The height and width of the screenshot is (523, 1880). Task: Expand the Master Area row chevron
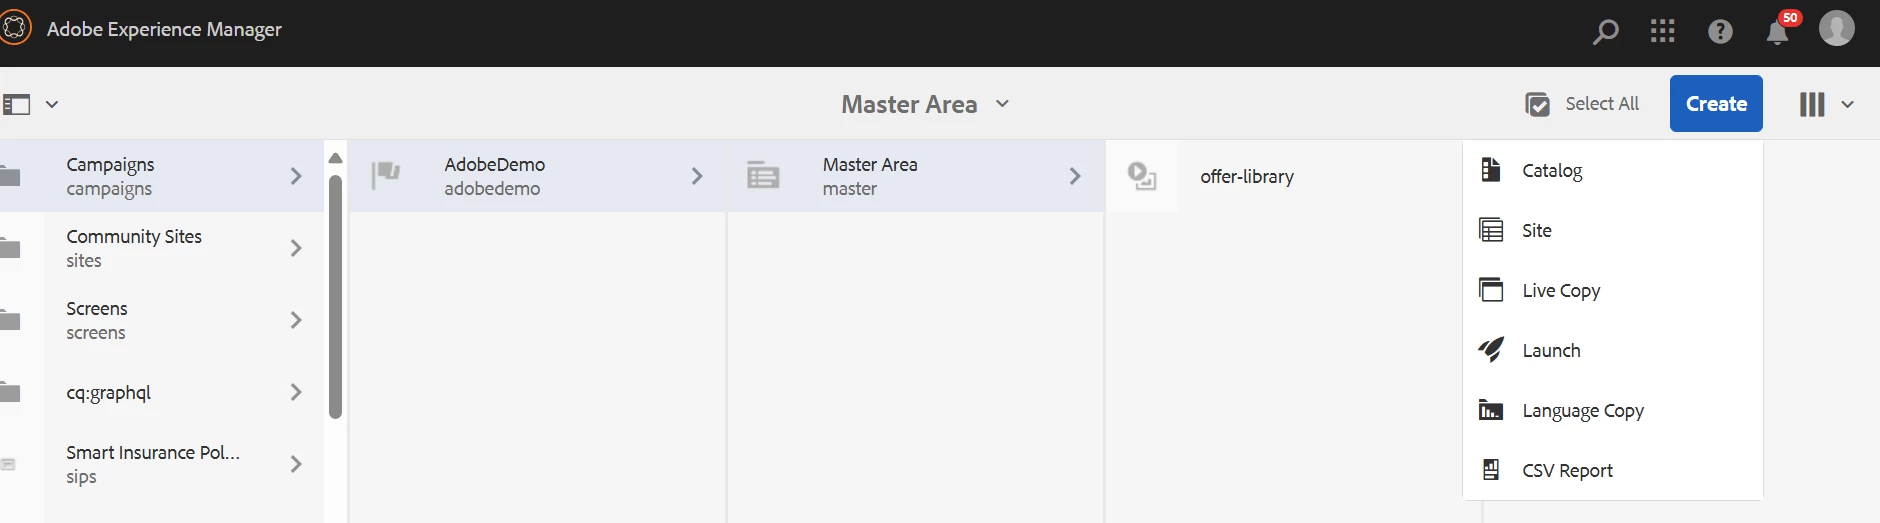[1075, 176]
